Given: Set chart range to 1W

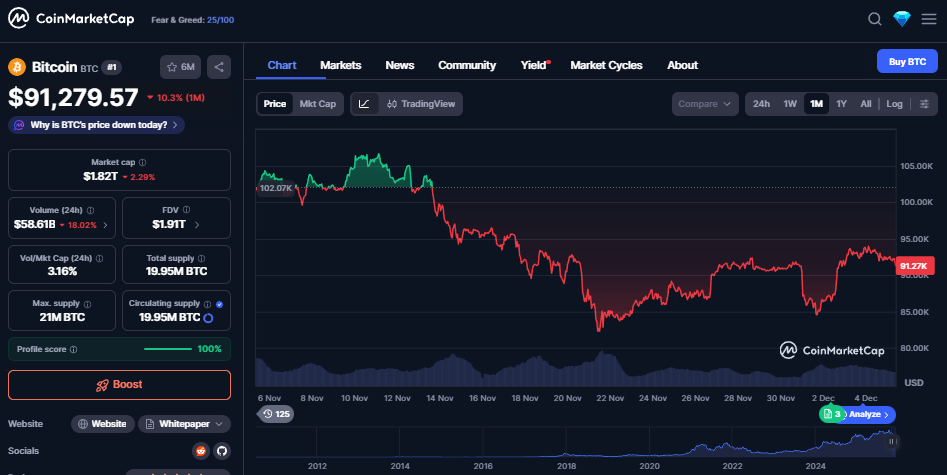Looking at the screenshot, I should (x=790, y=104).
